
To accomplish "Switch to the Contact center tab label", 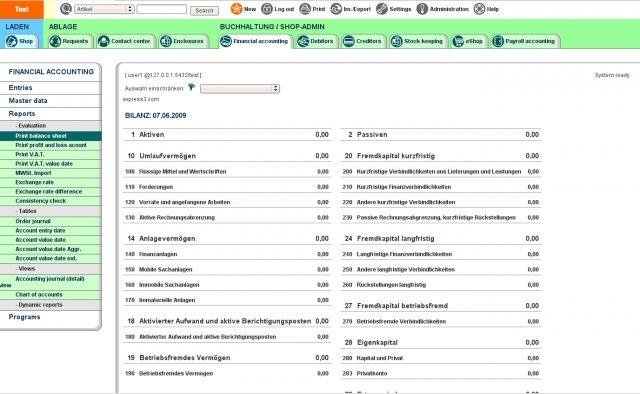I will coord(131,41).
